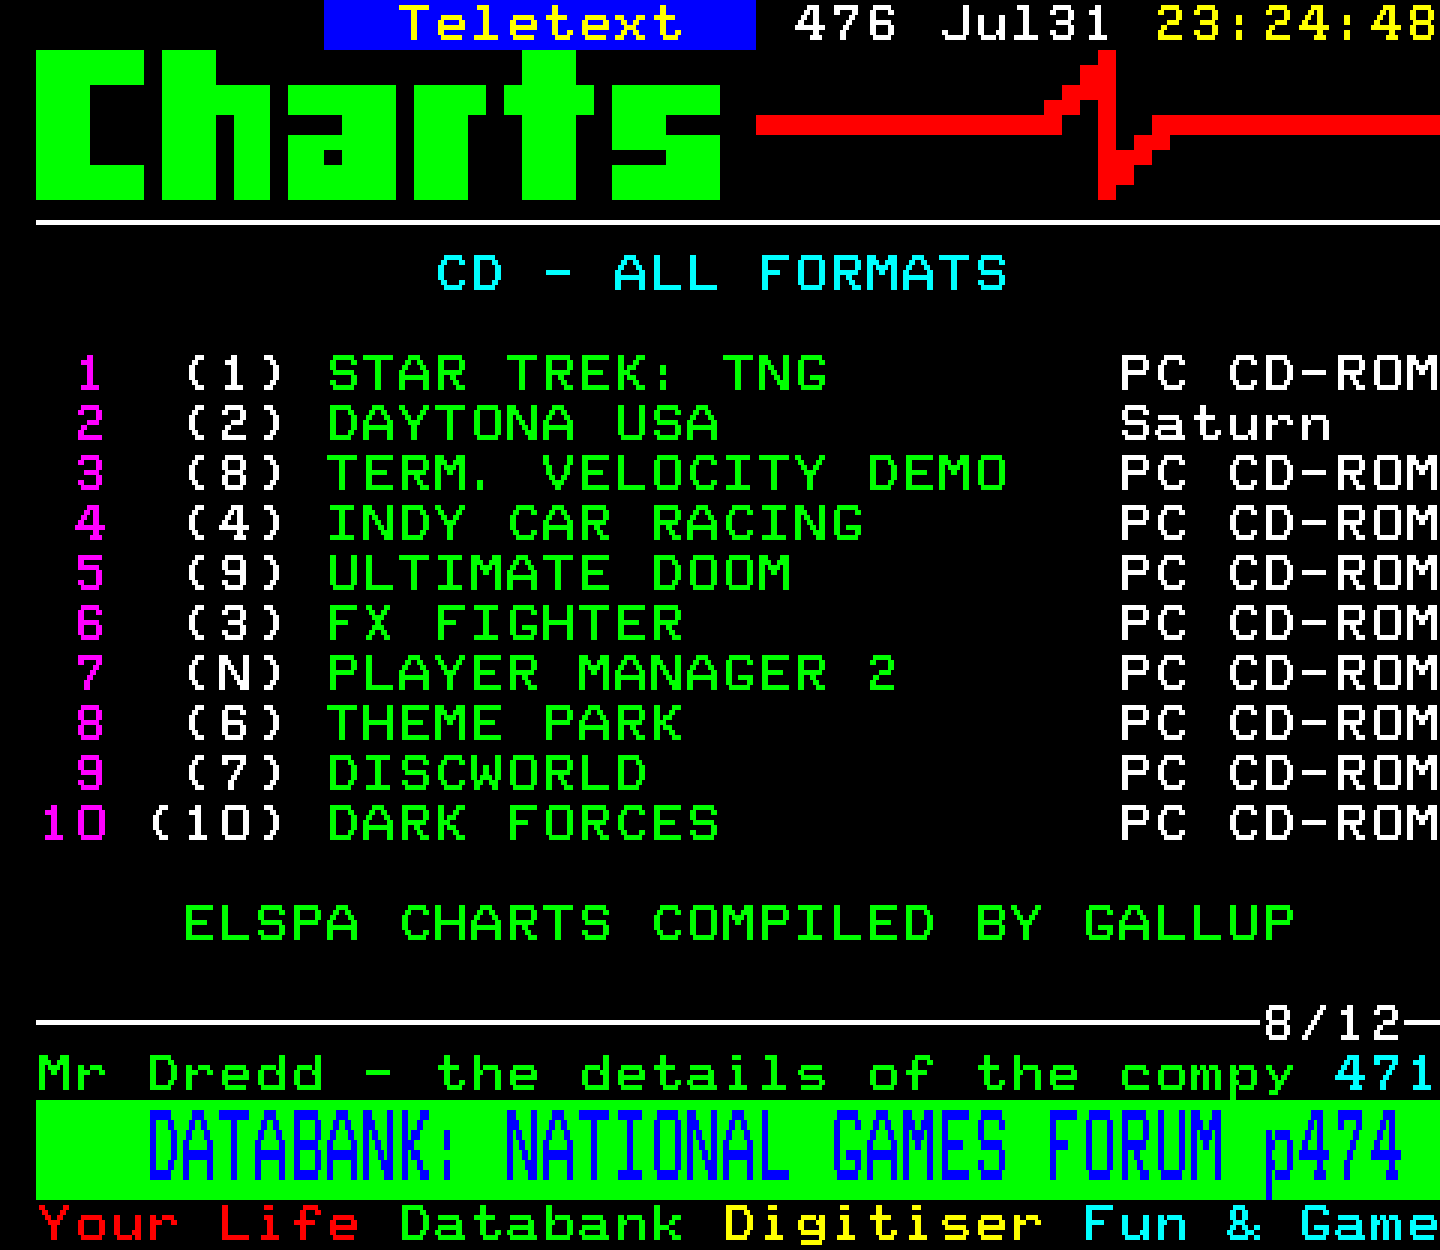The image size is (1440, 1250).
Task: Click the 'CD - ALL FORMATS' heading
Action: click(x=721, y=273)
